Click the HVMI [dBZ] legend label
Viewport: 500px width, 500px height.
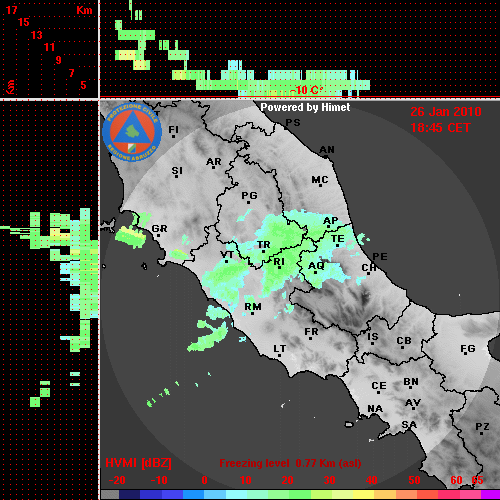[138, 463]
